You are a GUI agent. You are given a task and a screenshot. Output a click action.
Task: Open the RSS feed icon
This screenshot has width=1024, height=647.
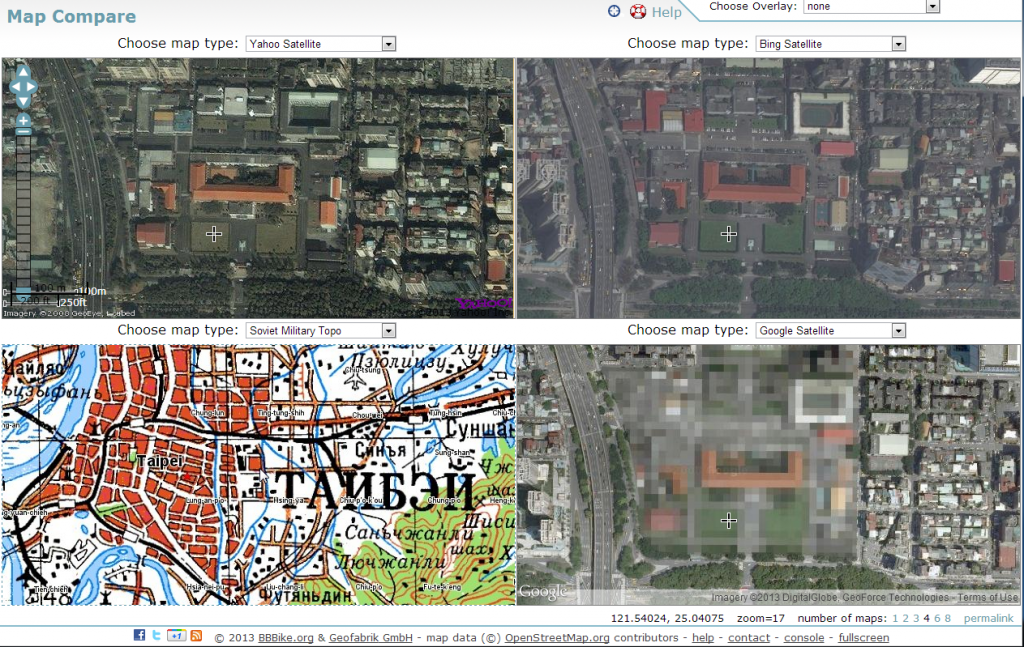(x=196, y=635)
